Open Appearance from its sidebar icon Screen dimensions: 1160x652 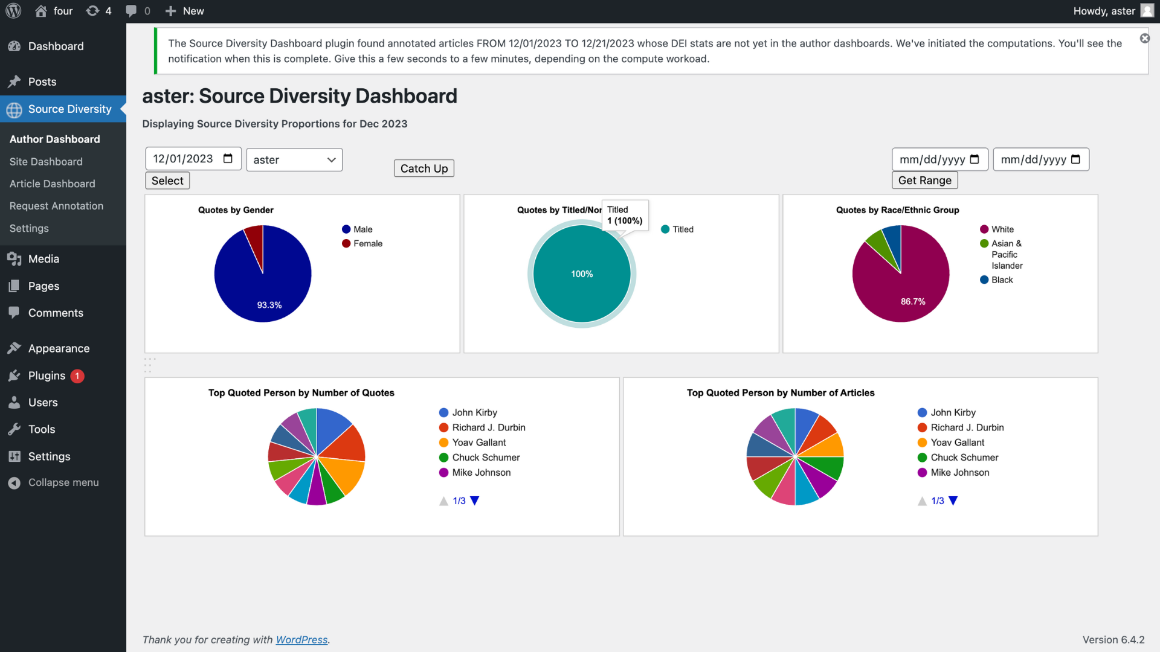pos(14,347)
